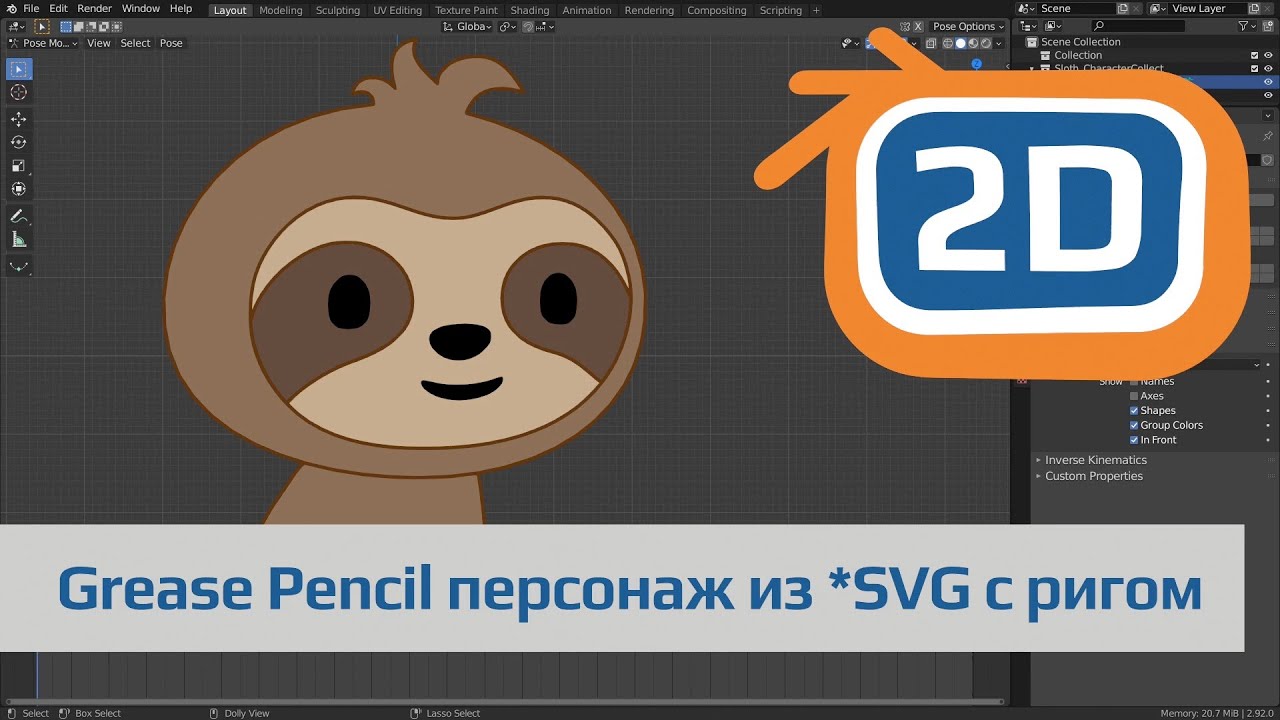Expand the Custom Properties panel

click(1093, 476)
